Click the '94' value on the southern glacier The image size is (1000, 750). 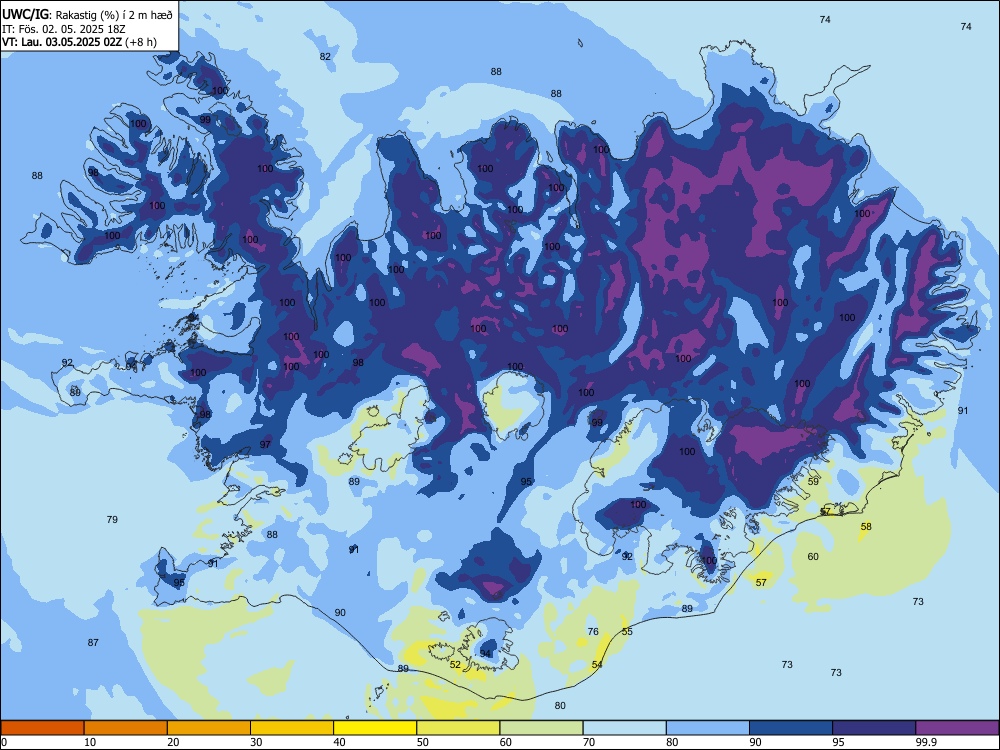pos(486,654)
